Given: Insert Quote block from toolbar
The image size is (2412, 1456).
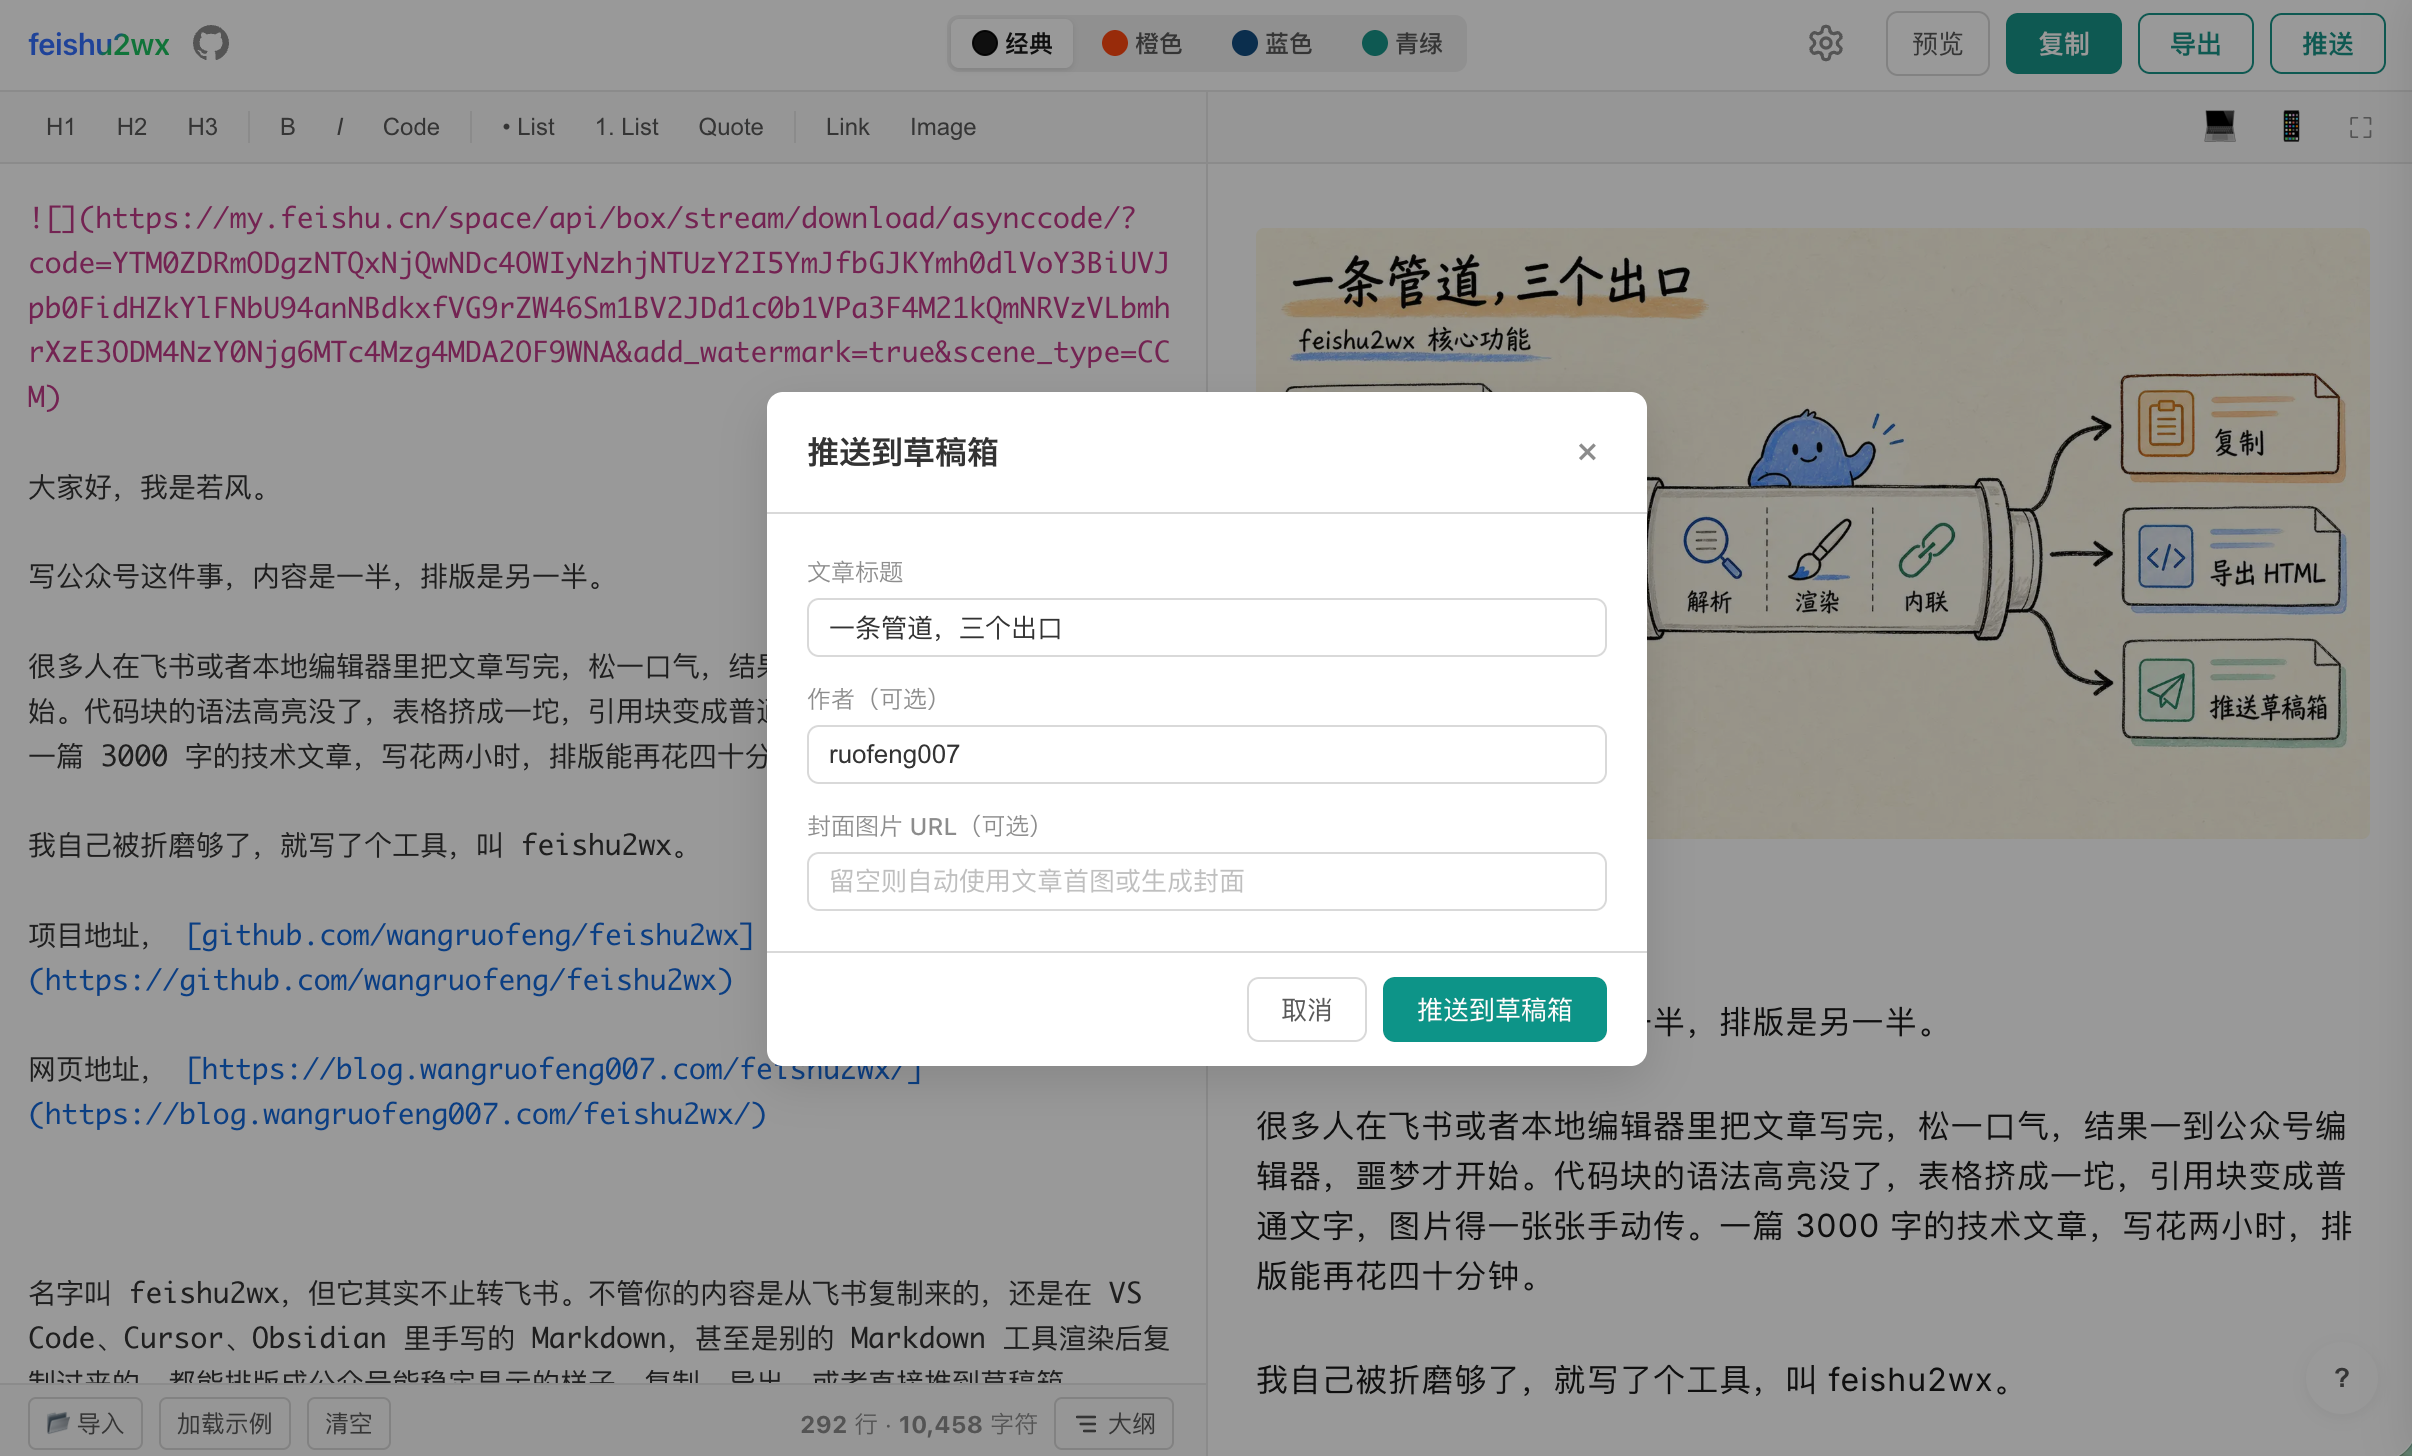Looking at the screenshot, I should point(731,127).
